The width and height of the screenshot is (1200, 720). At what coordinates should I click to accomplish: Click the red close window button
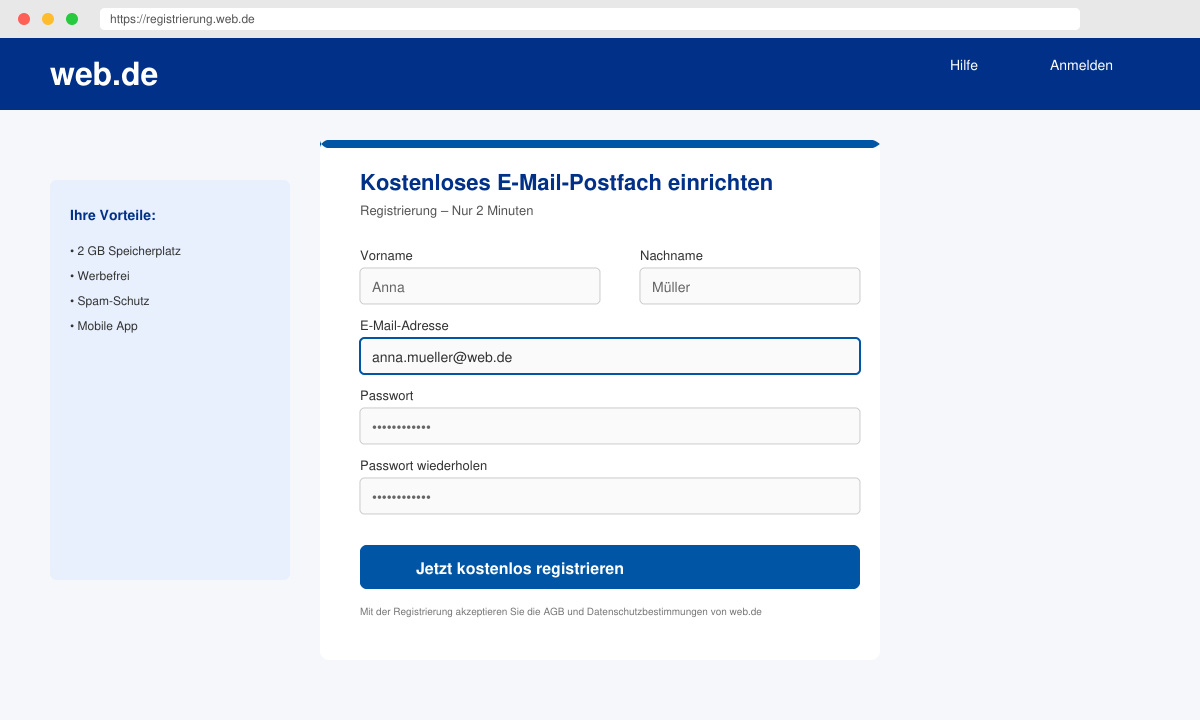tap(24, 19)
